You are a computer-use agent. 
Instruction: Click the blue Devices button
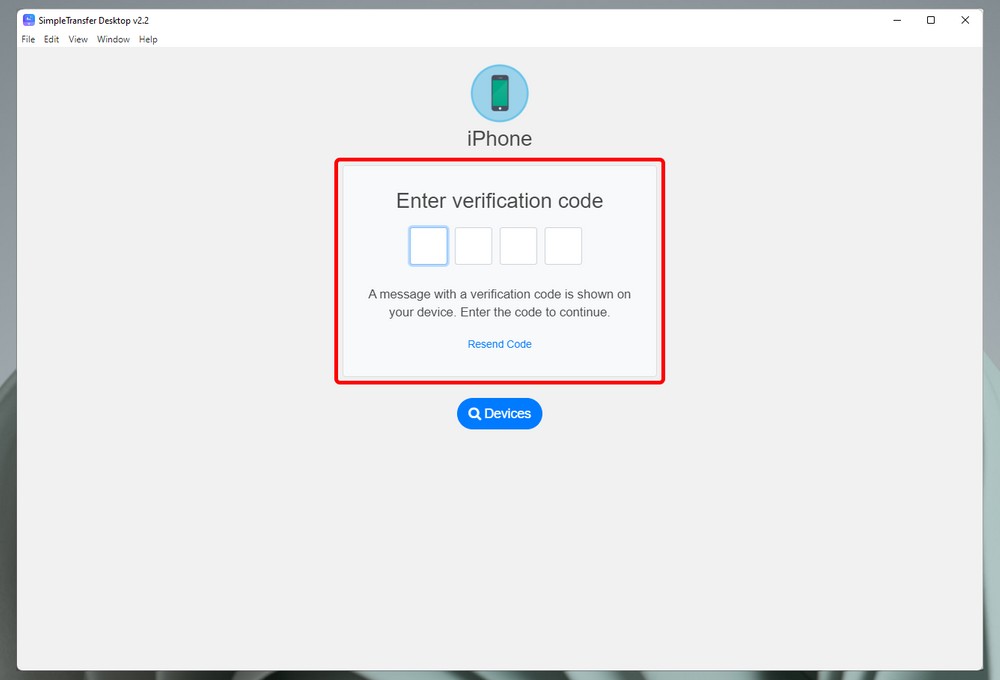tap(499, 414)
